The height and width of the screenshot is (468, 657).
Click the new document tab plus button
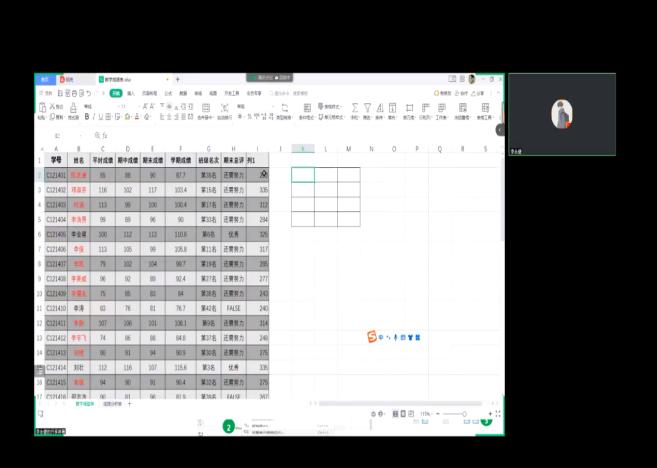click(177, 79)
